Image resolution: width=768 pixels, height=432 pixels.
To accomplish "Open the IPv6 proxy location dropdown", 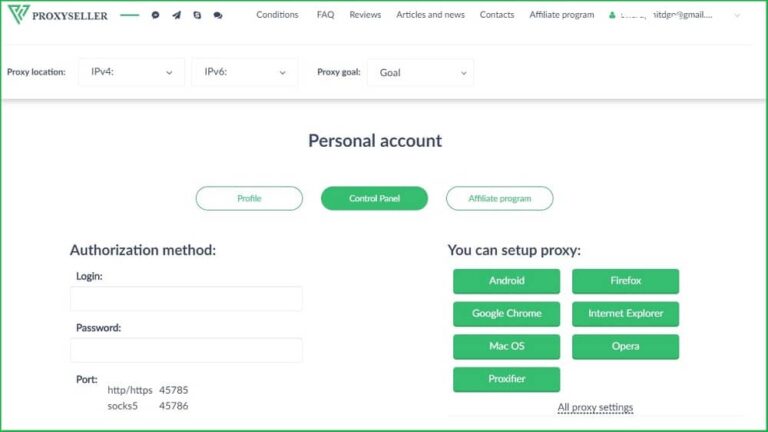I will coord(244,72).
